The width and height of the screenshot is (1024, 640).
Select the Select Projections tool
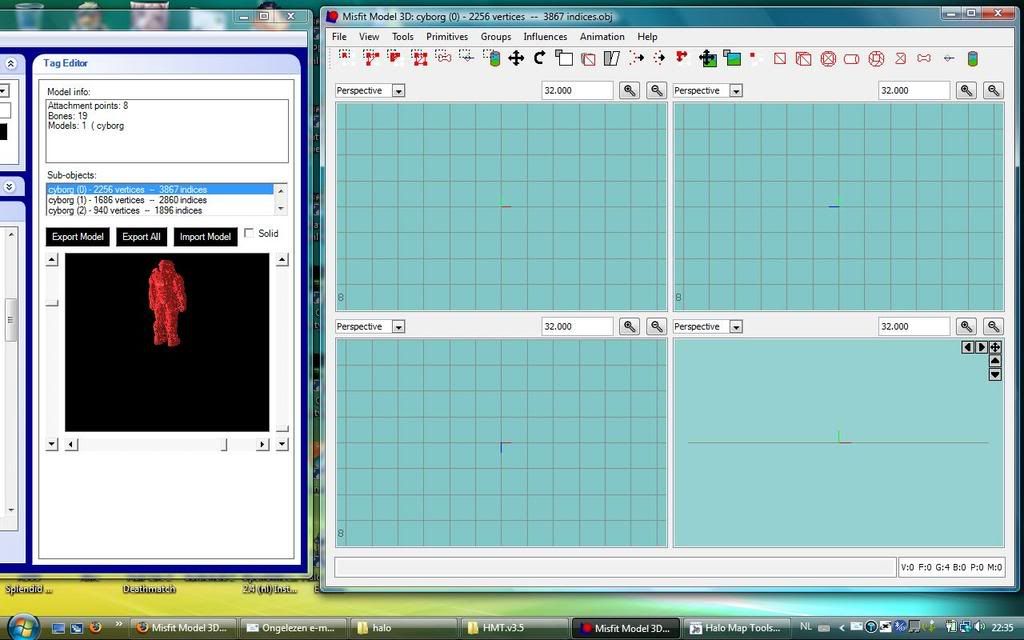[492, 58]
